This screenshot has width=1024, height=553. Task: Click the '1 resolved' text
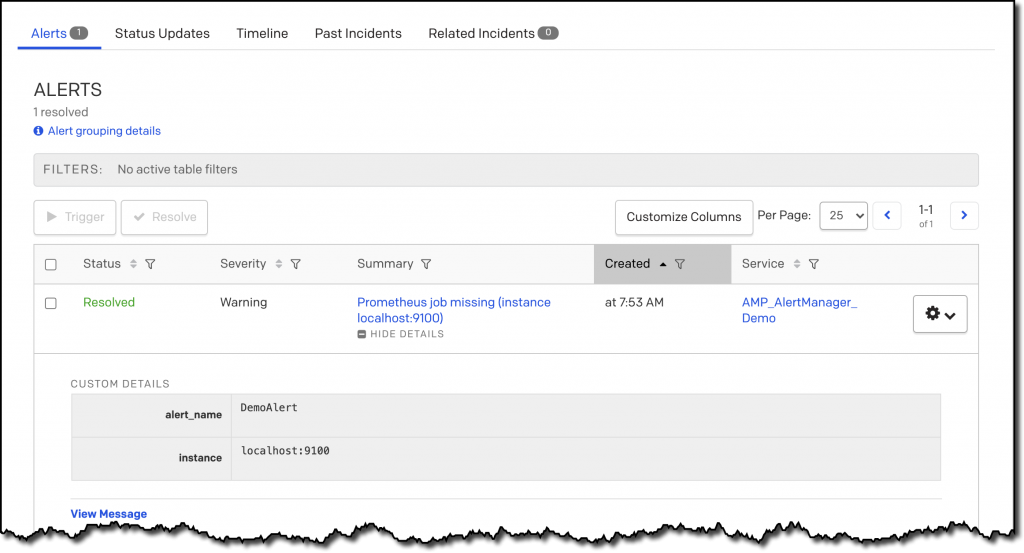coord(61,112)
